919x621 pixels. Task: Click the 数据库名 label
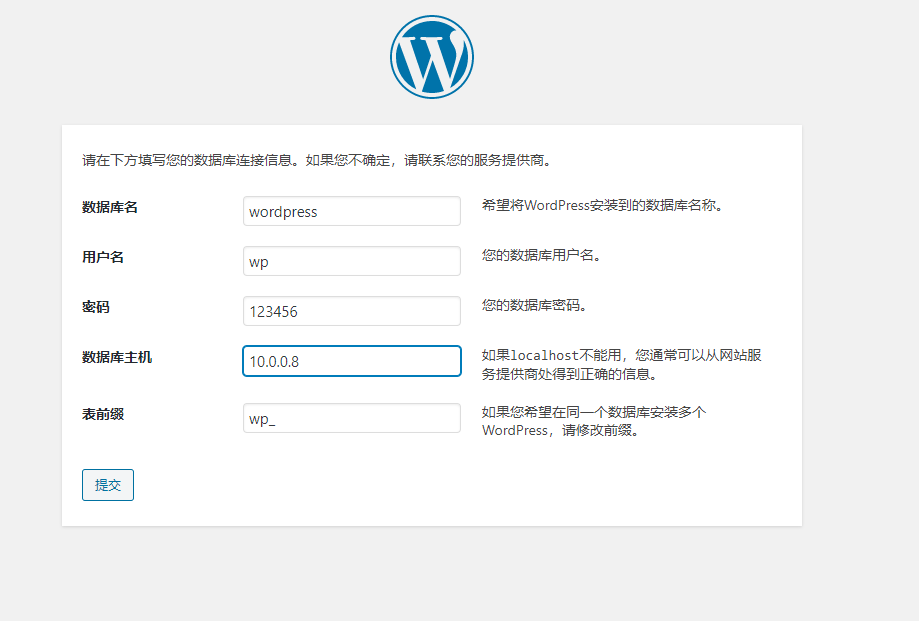[110, 207]
